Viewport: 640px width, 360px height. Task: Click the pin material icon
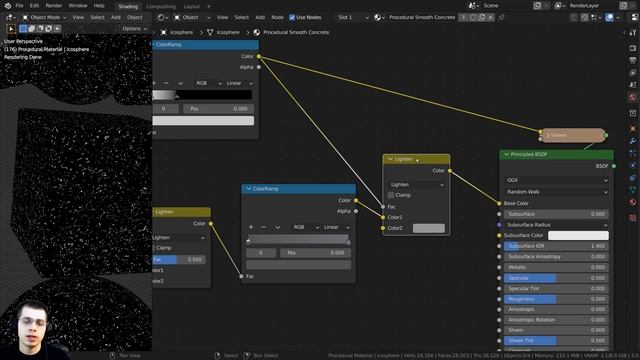pos(501,18)
